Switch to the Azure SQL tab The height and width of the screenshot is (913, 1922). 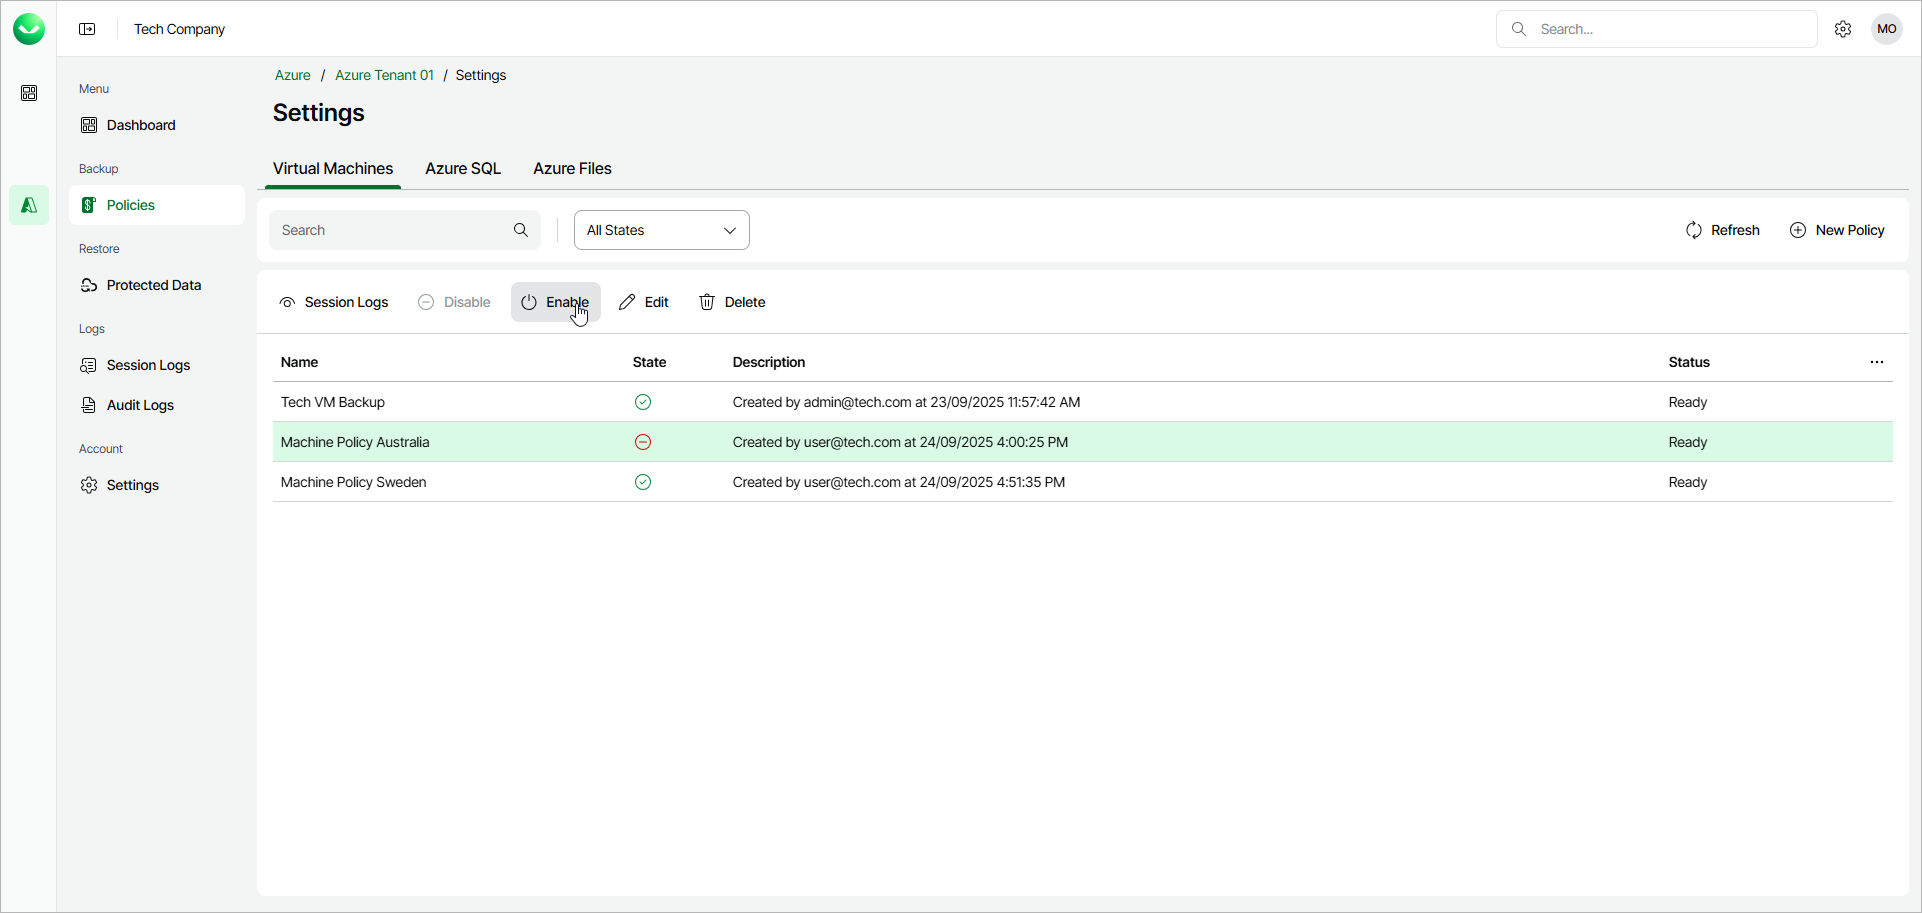point(462,168)
